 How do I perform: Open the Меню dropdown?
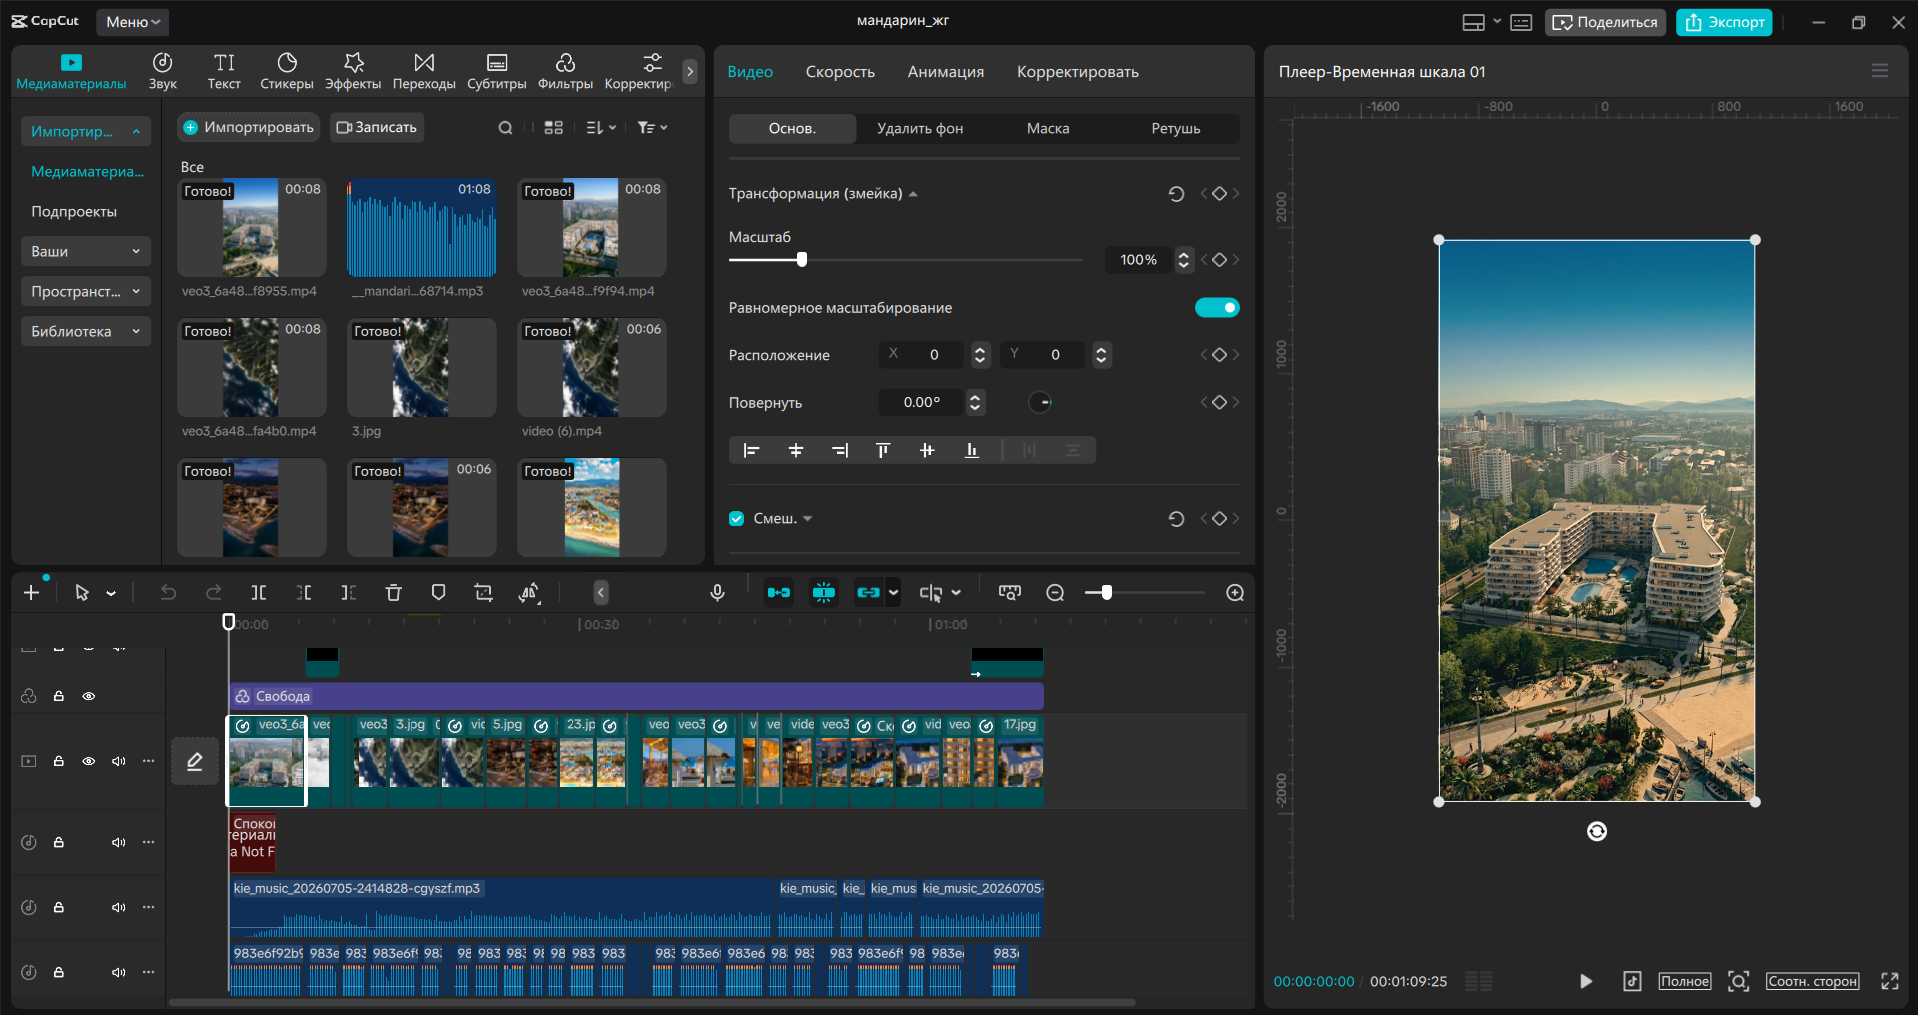click(133, 22)
